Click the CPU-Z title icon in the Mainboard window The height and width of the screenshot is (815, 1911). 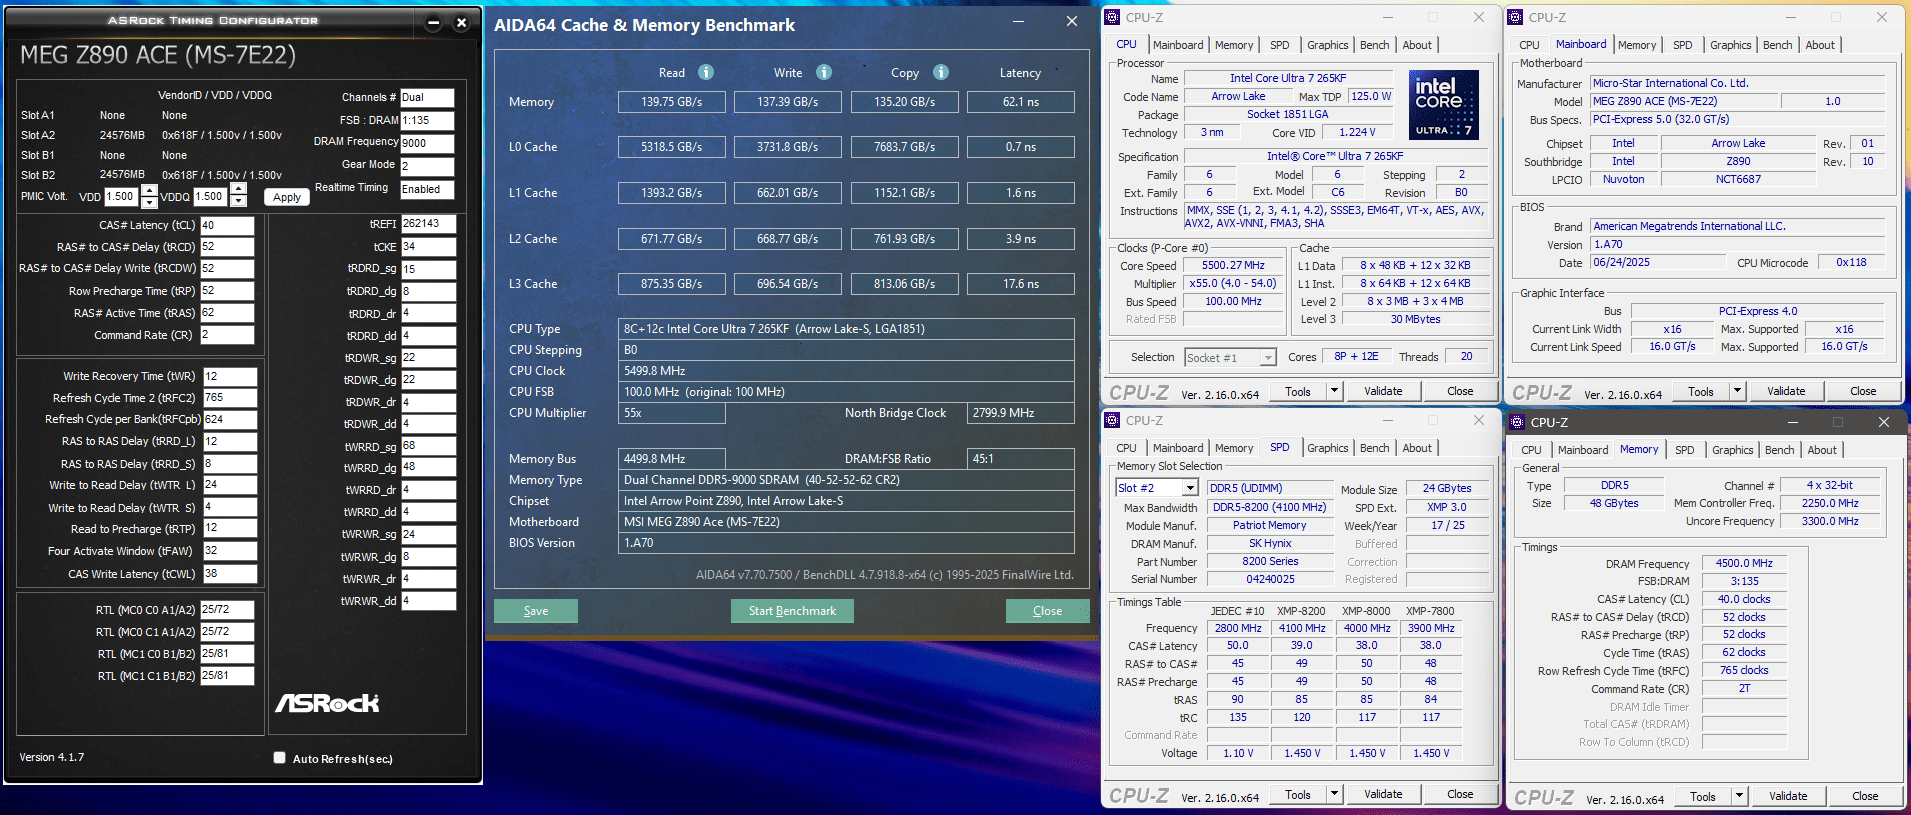[1516, 17]
